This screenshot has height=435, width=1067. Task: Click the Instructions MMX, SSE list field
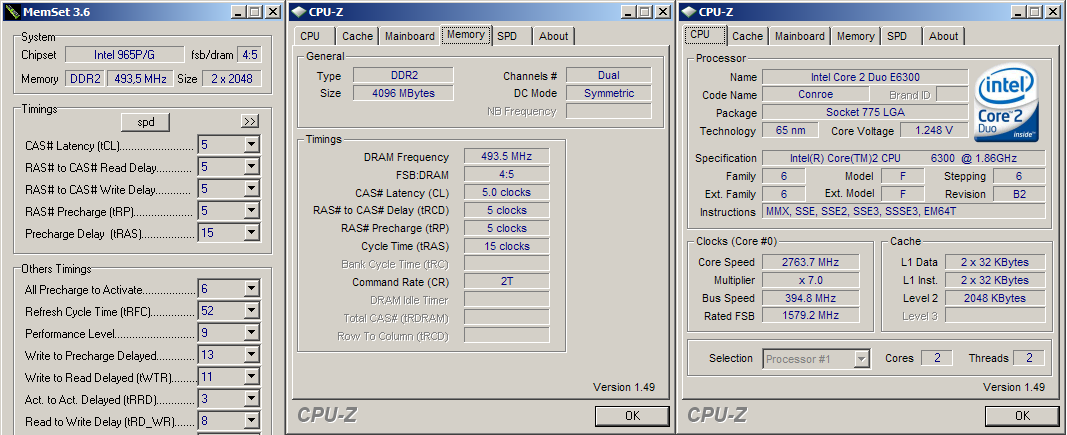[904, 212]
